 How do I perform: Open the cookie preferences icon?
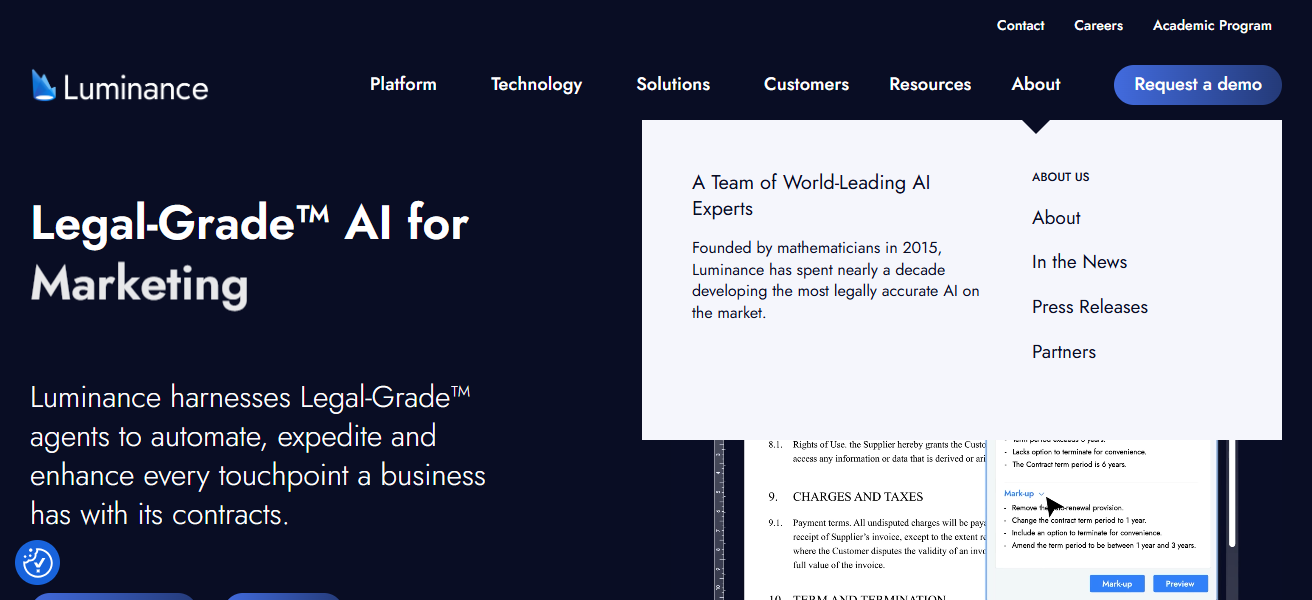[38, 563]
